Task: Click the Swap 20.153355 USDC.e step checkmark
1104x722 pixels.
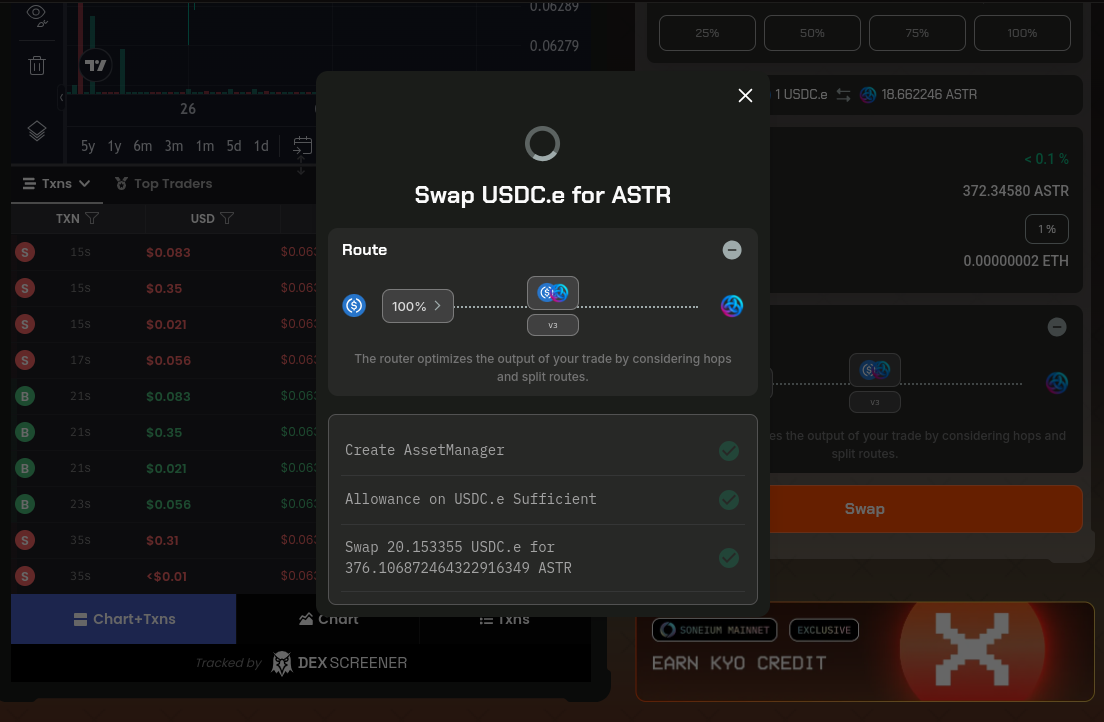Action: point(729,558)
